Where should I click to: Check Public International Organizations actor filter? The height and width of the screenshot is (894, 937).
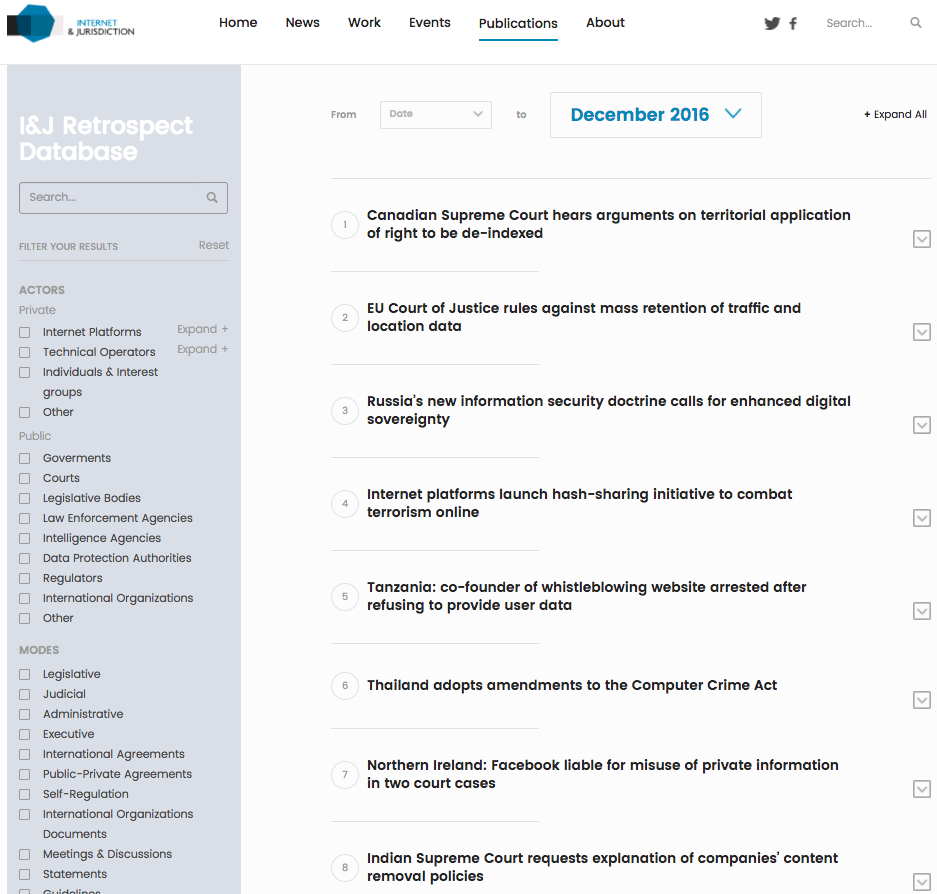(25, 598)
